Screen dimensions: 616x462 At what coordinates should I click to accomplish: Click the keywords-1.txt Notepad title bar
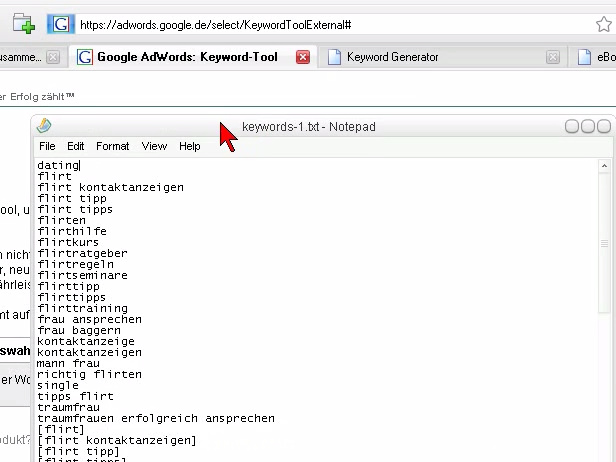400,127
